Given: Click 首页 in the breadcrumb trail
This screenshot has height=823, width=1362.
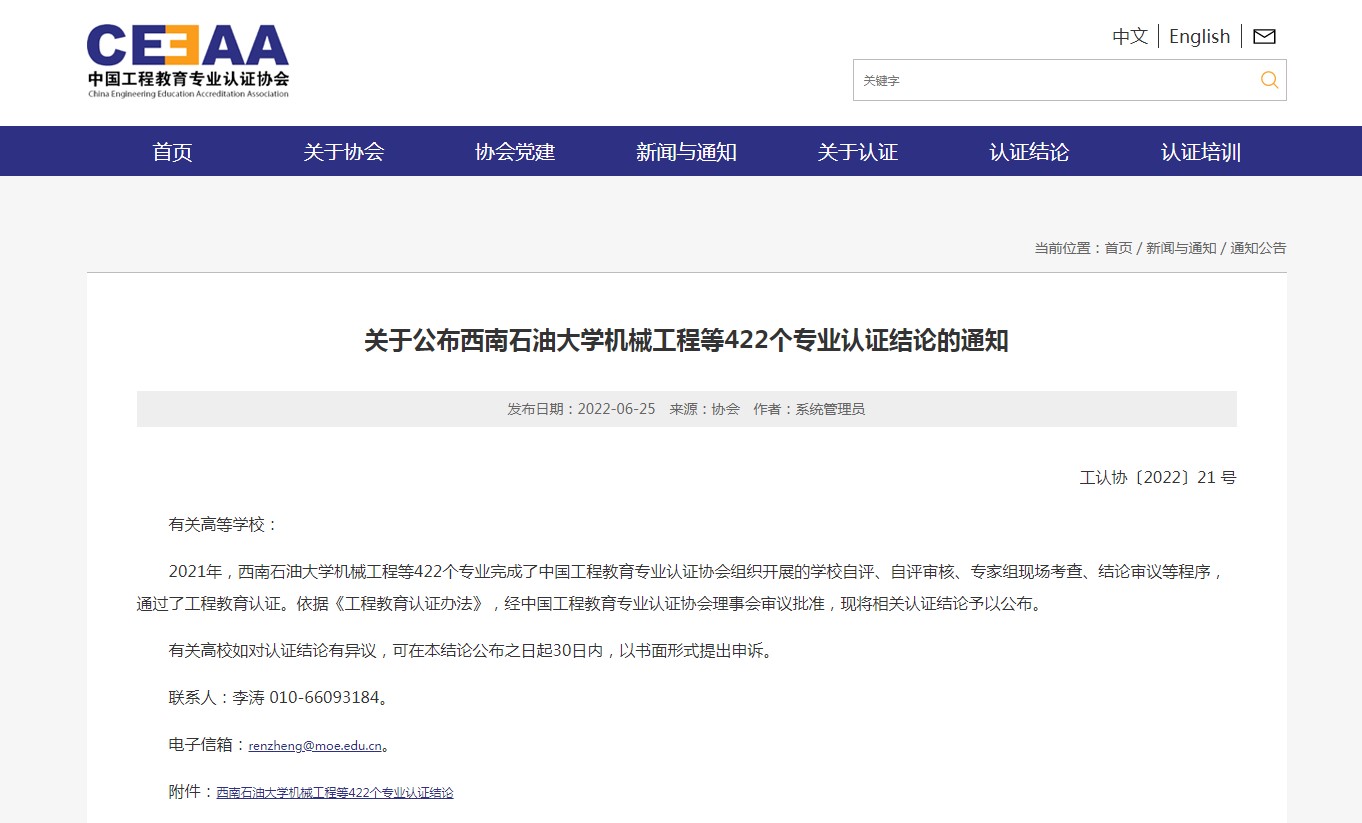Looking at the screenshot, I should 1118,248.
